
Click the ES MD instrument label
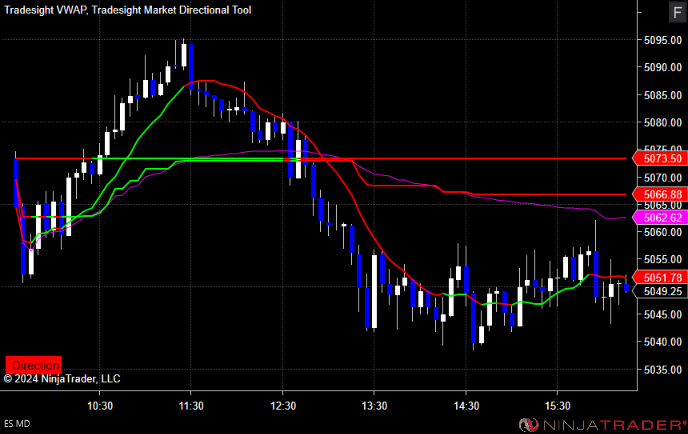pyautogui.click(x=17, y=423)
